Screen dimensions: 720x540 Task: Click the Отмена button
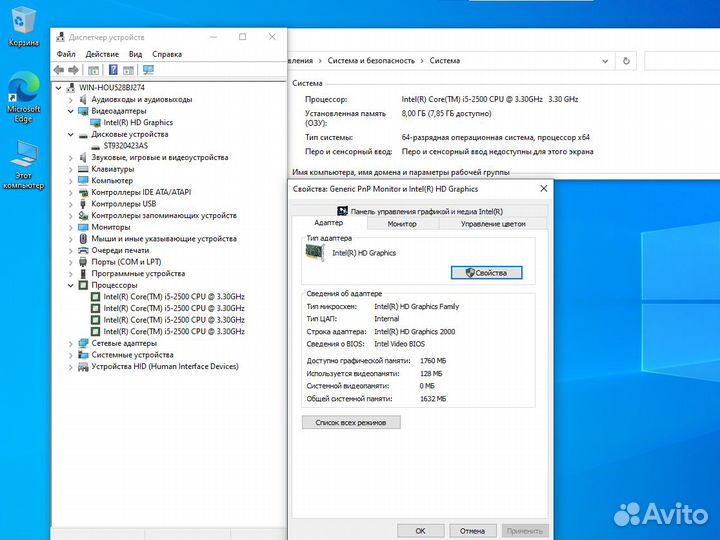click(x=472, y=531)
